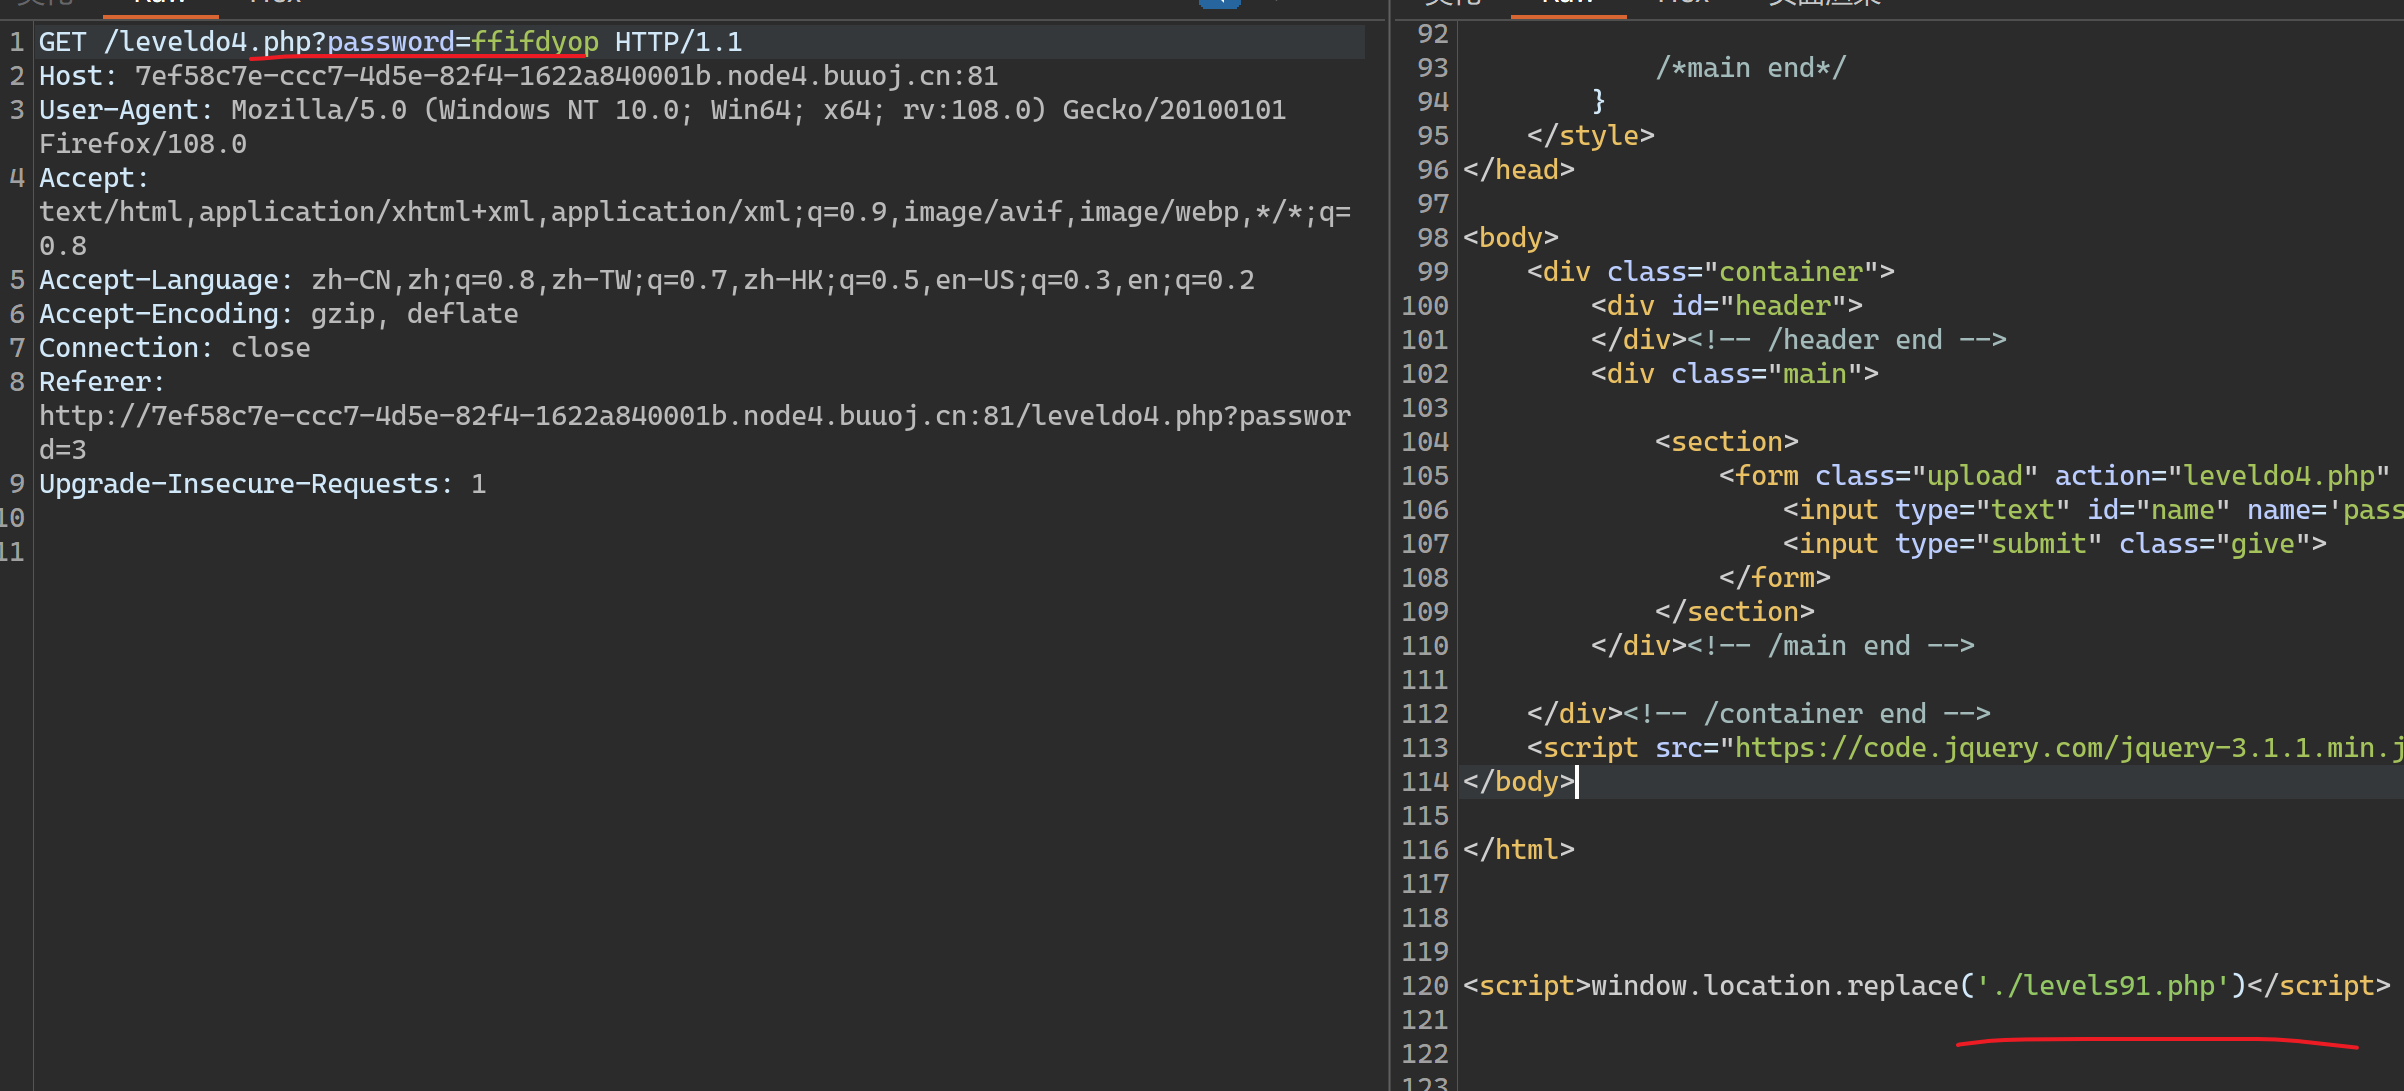
Task: Click the div id="header" line
Action: [1726, 306]
